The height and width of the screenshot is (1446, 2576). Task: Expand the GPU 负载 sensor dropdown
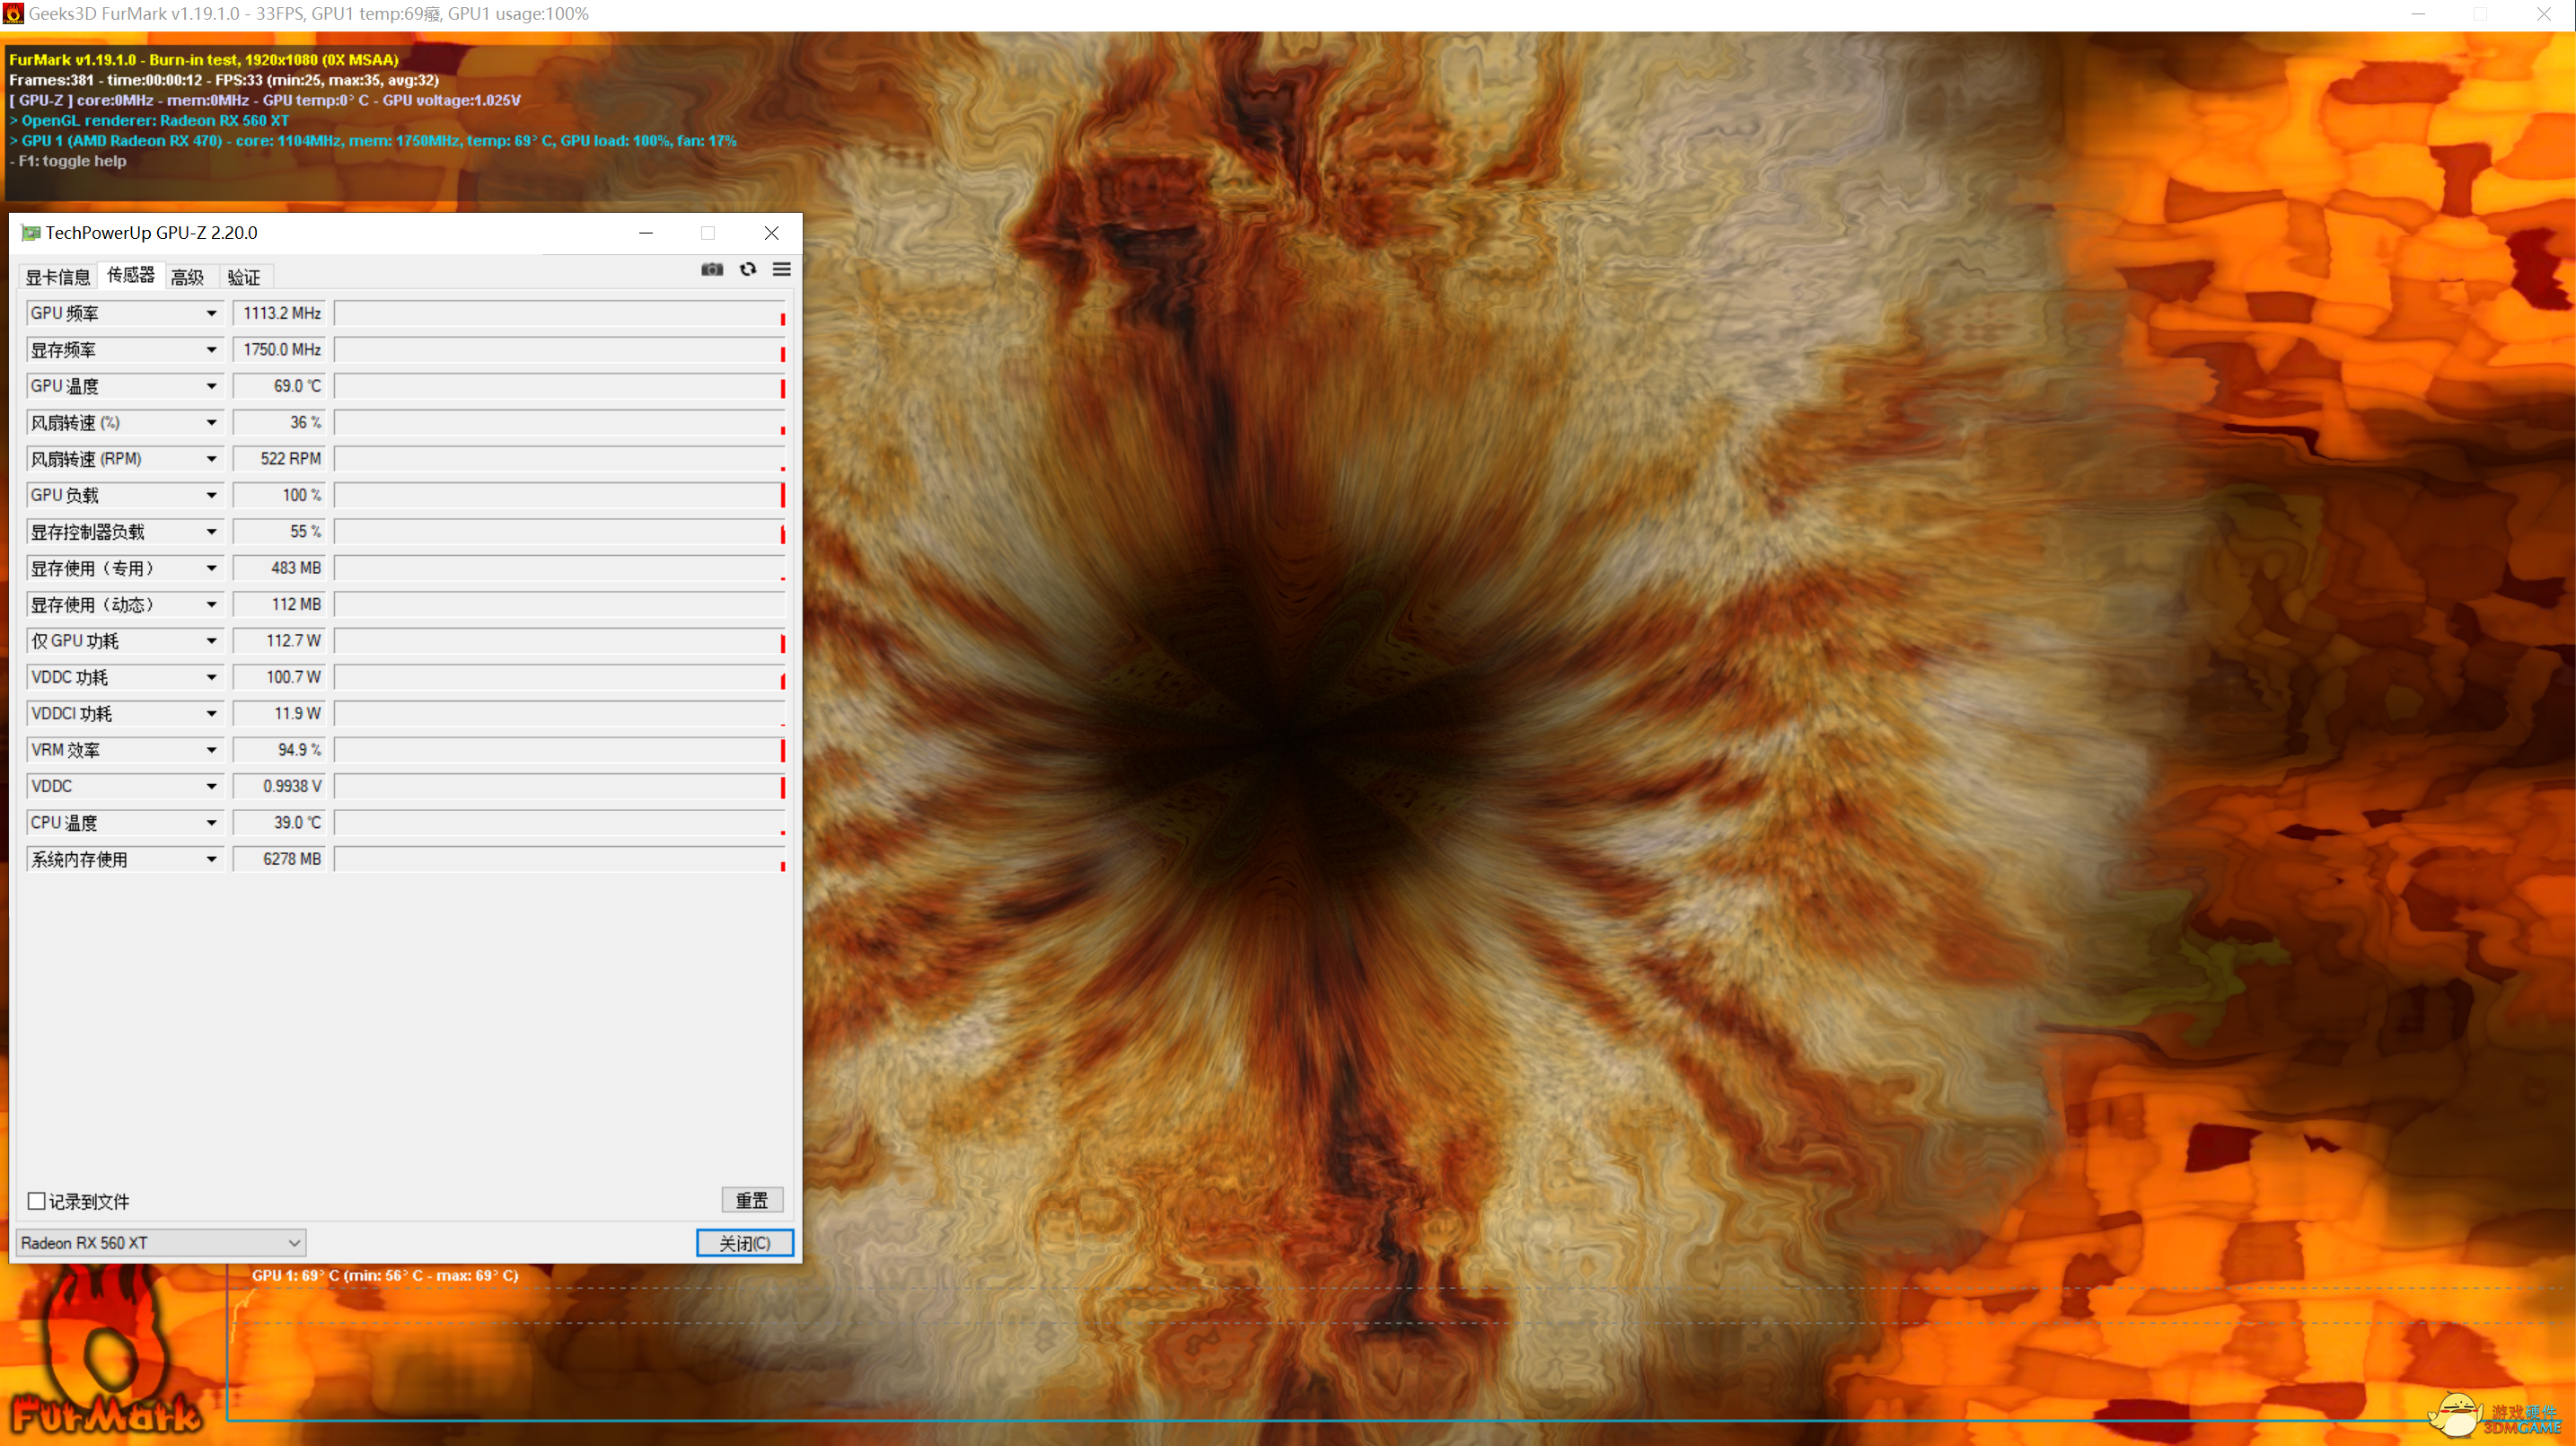tap(212, 495)
